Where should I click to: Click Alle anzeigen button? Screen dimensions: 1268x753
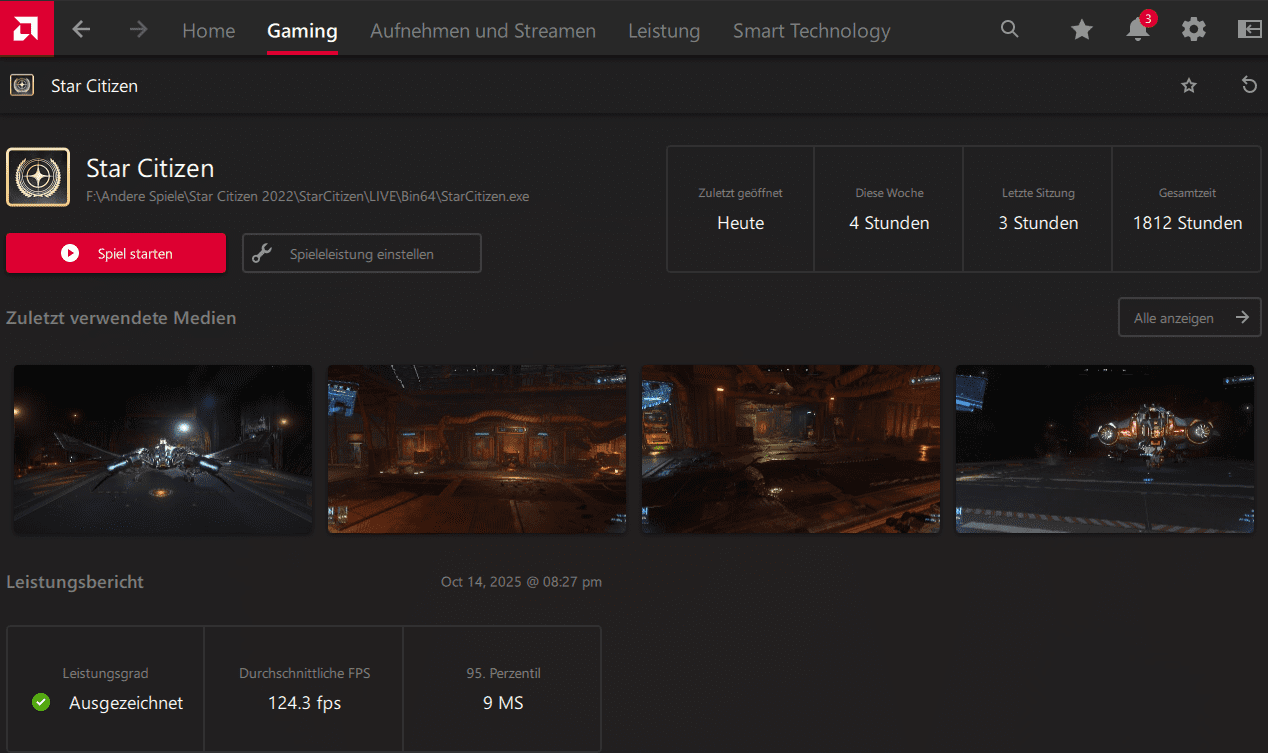(1190, 318)
